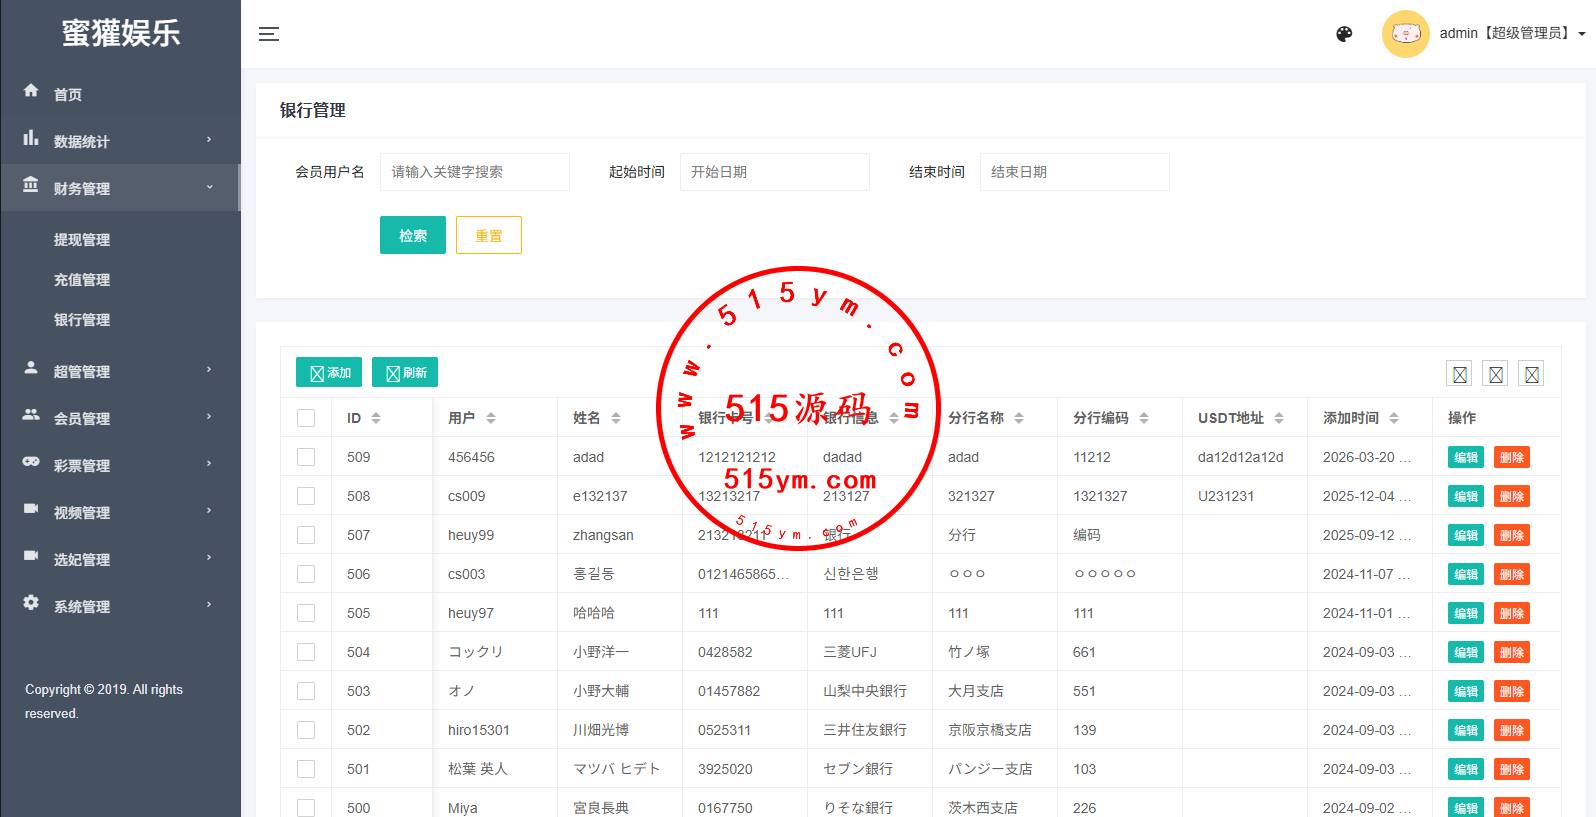1596x817 pixels.
Task: Click the admin avatar image
Action: [1405, 34]
